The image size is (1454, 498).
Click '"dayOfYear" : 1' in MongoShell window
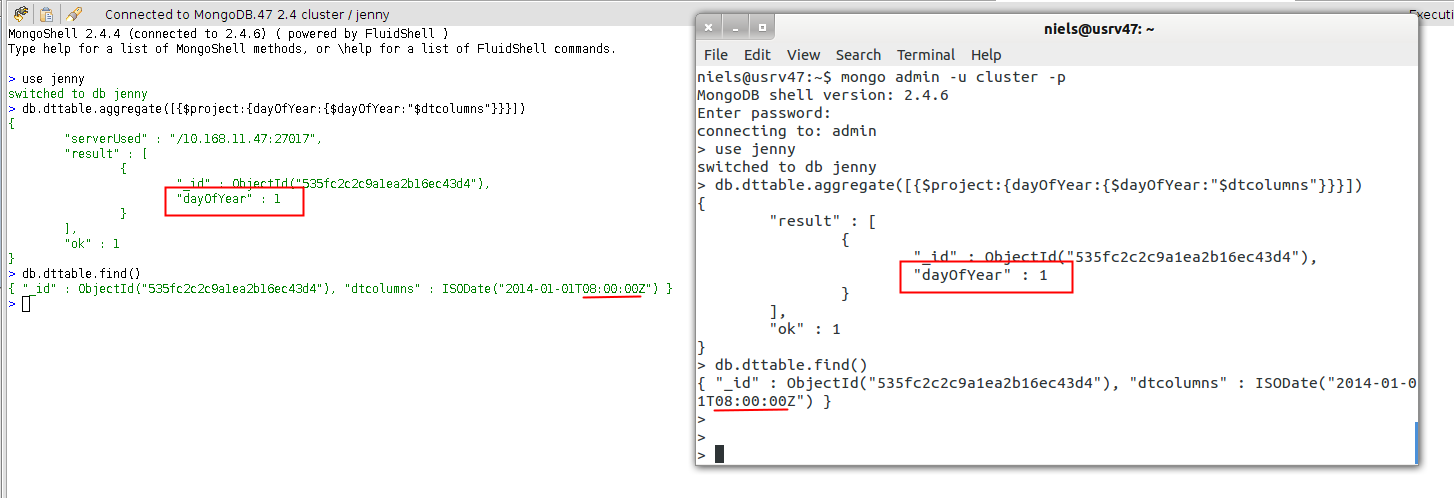pos(229,198)
